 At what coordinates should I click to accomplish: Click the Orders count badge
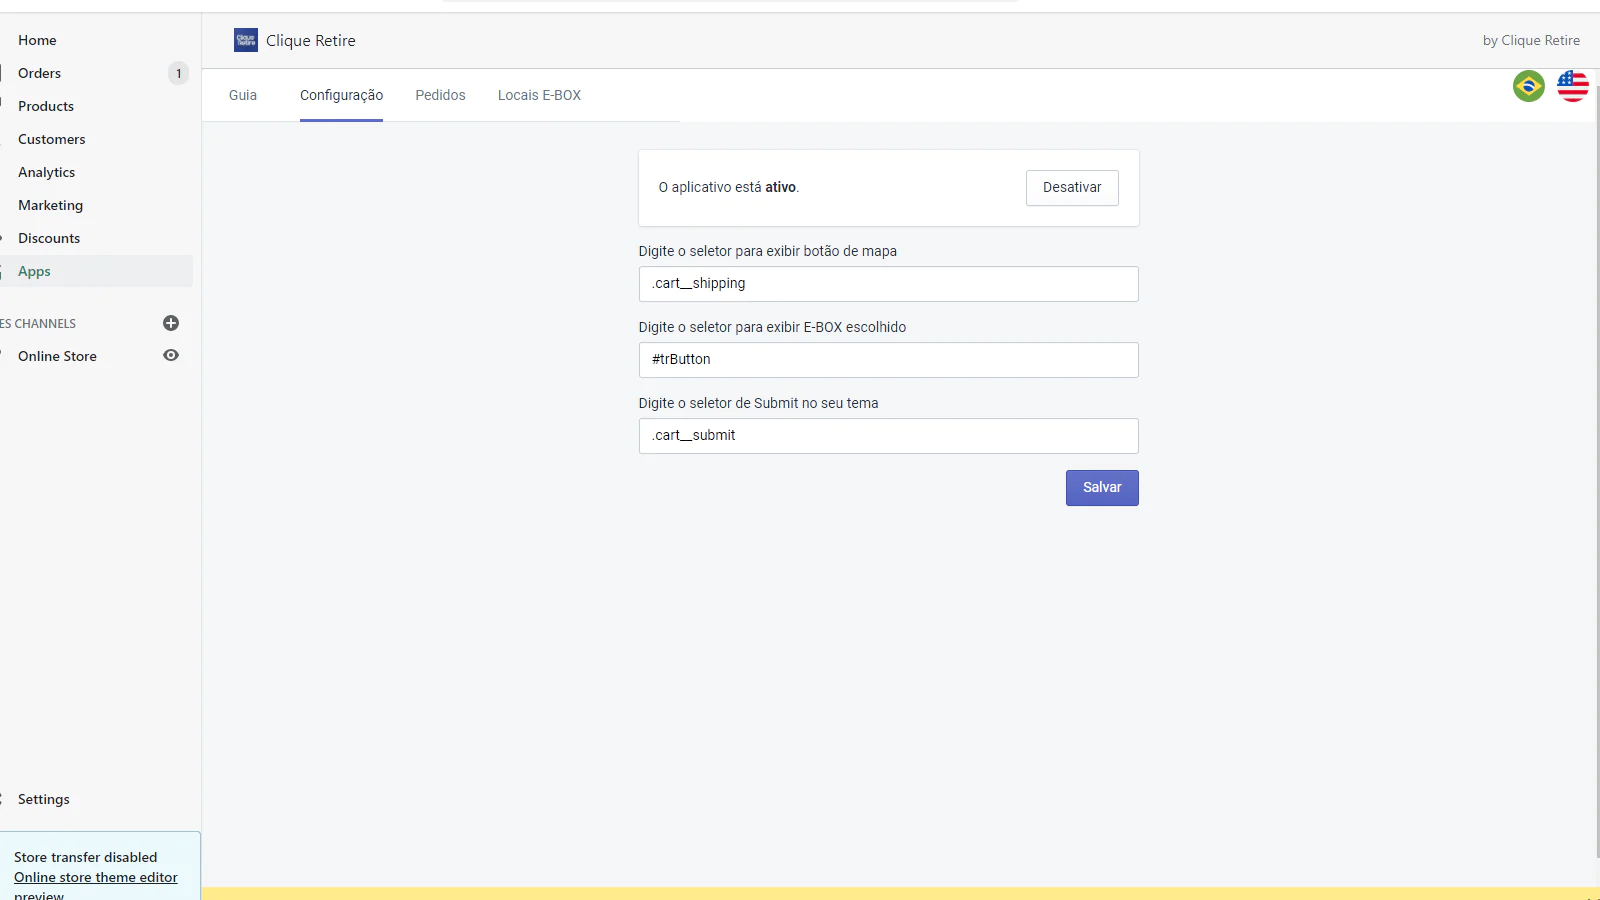click(178, 73)
